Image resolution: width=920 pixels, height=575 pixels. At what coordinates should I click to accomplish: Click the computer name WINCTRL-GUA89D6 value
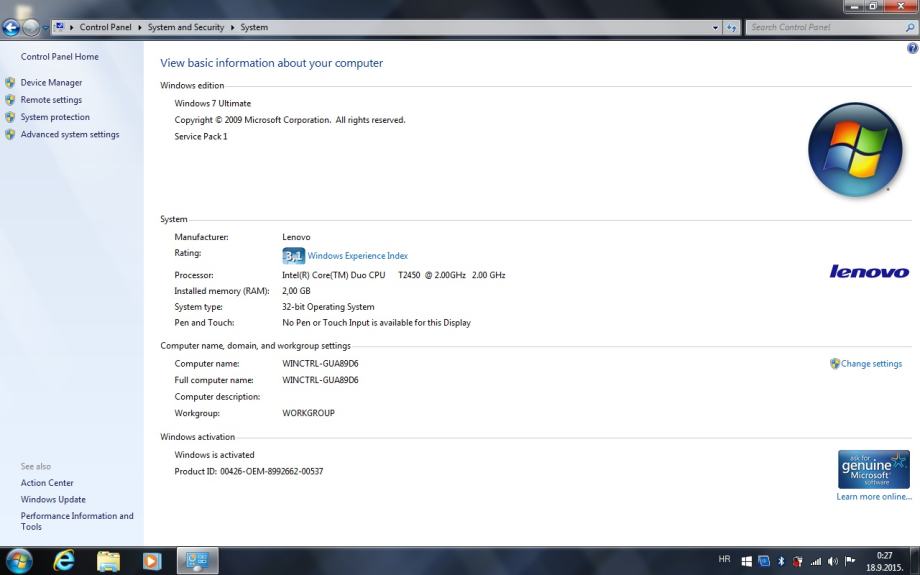320,364
